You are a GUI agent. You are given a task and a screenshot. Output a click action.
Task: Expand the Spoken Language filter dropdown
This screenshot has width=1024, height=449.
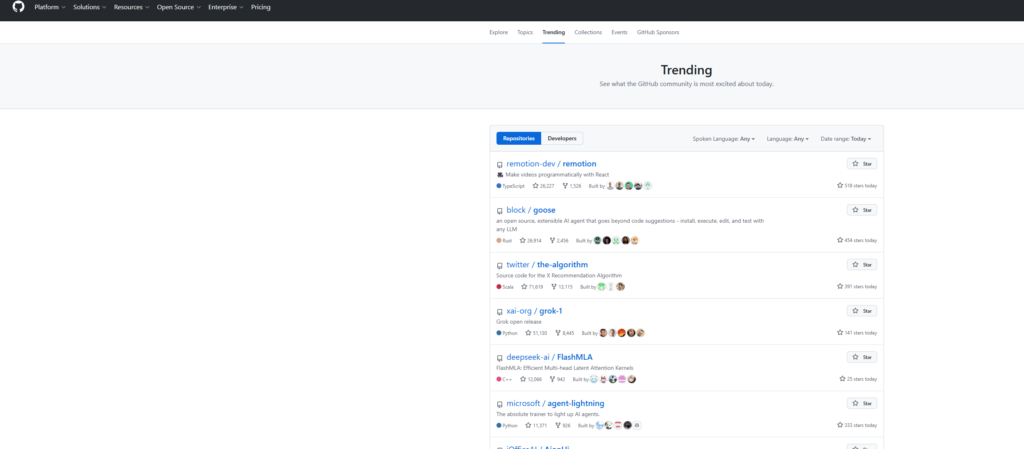(x=723, y=139)
